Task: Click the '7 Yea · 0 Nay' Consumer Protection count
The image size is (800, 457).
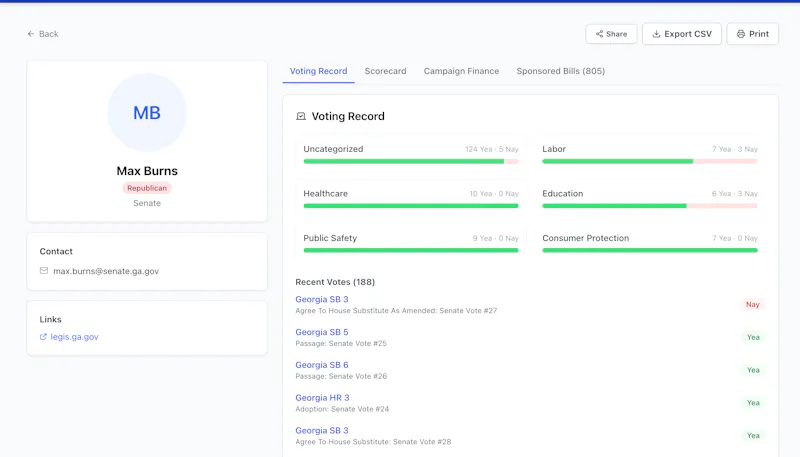Action: pyautogui.click(x=735, y=238)
